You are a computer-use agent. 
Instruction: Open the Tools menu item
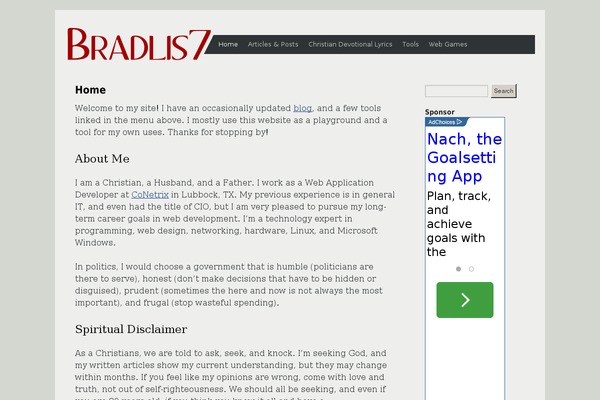click(410, 44)
